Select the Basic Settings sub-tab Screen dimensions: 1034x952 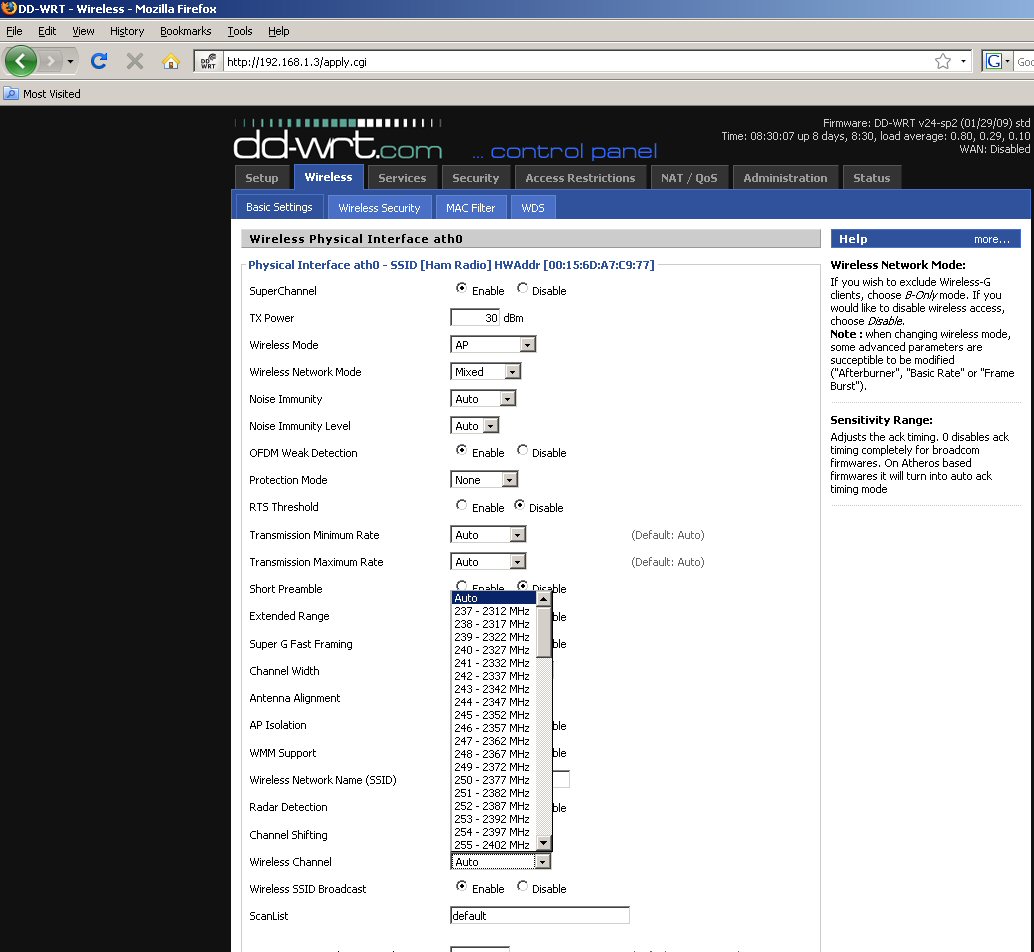coord(279,207)
